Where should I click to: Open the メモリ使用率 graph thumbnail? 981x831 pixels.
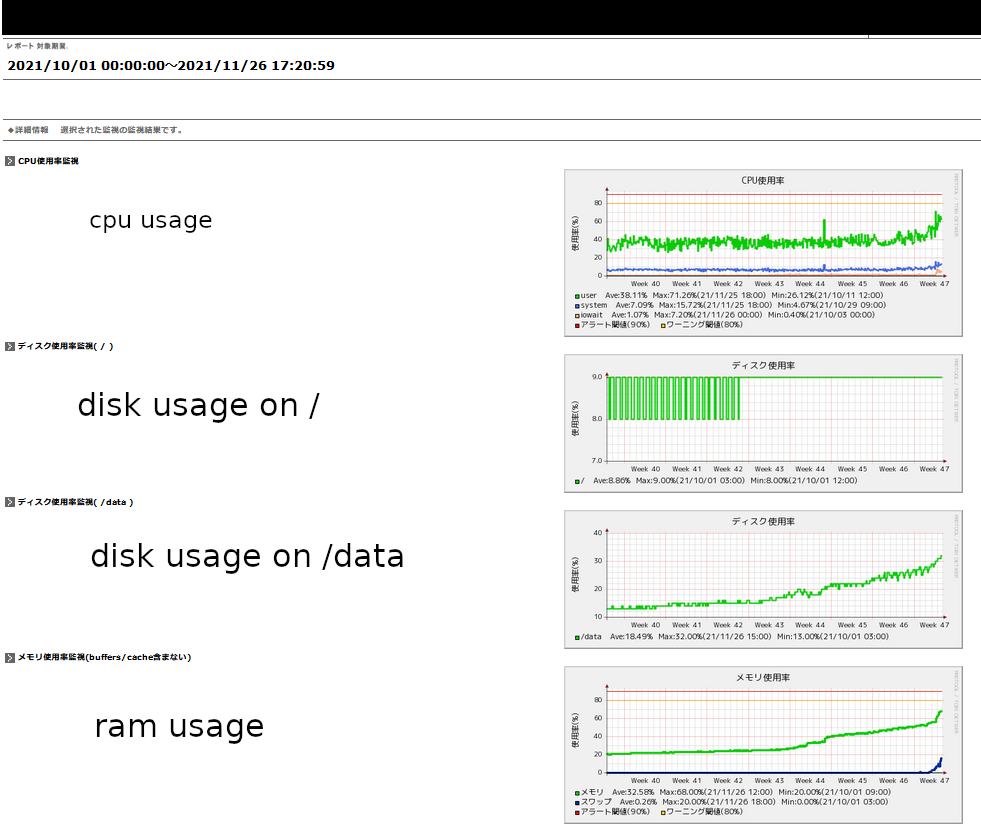coord(763,745)
